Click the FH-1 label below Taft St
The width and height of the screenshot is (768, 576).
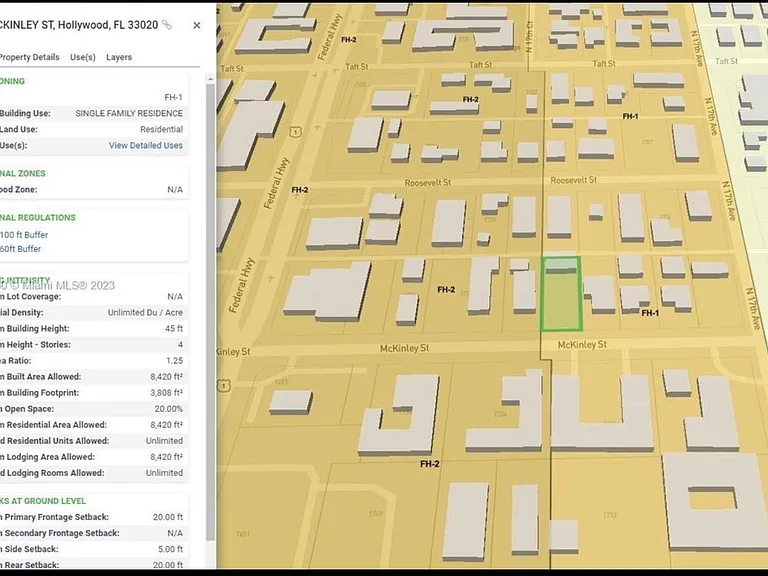[x=630, y=117]
